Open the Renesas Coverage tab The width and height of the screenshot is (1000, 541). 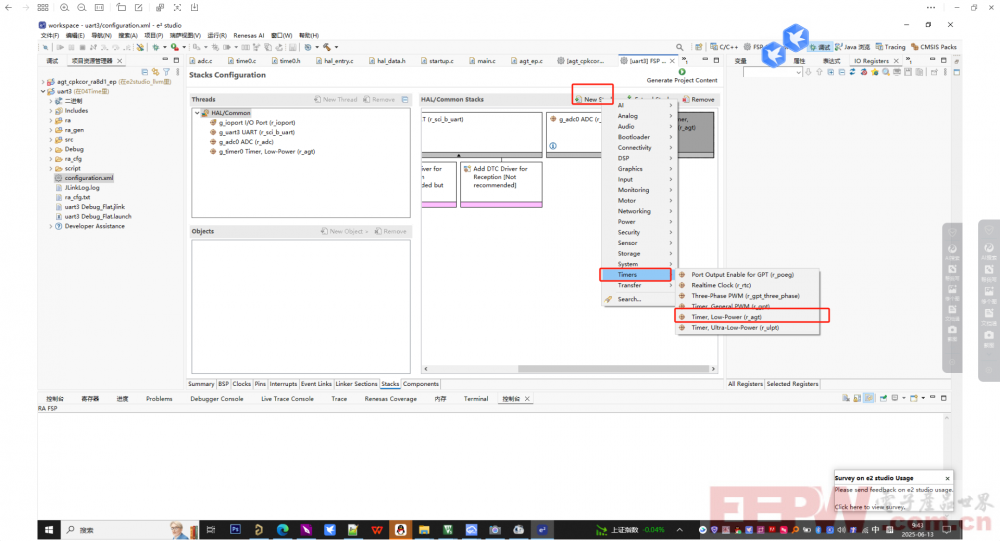click(390, 399)
